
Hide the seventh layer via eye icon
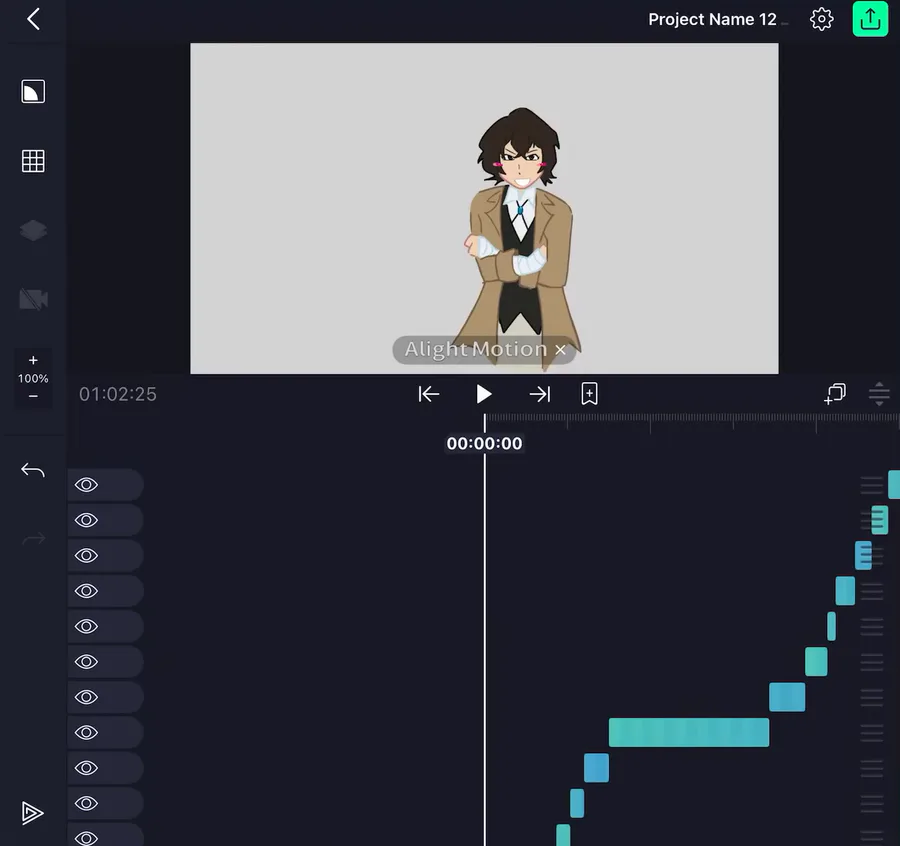[x=86, y=697]
